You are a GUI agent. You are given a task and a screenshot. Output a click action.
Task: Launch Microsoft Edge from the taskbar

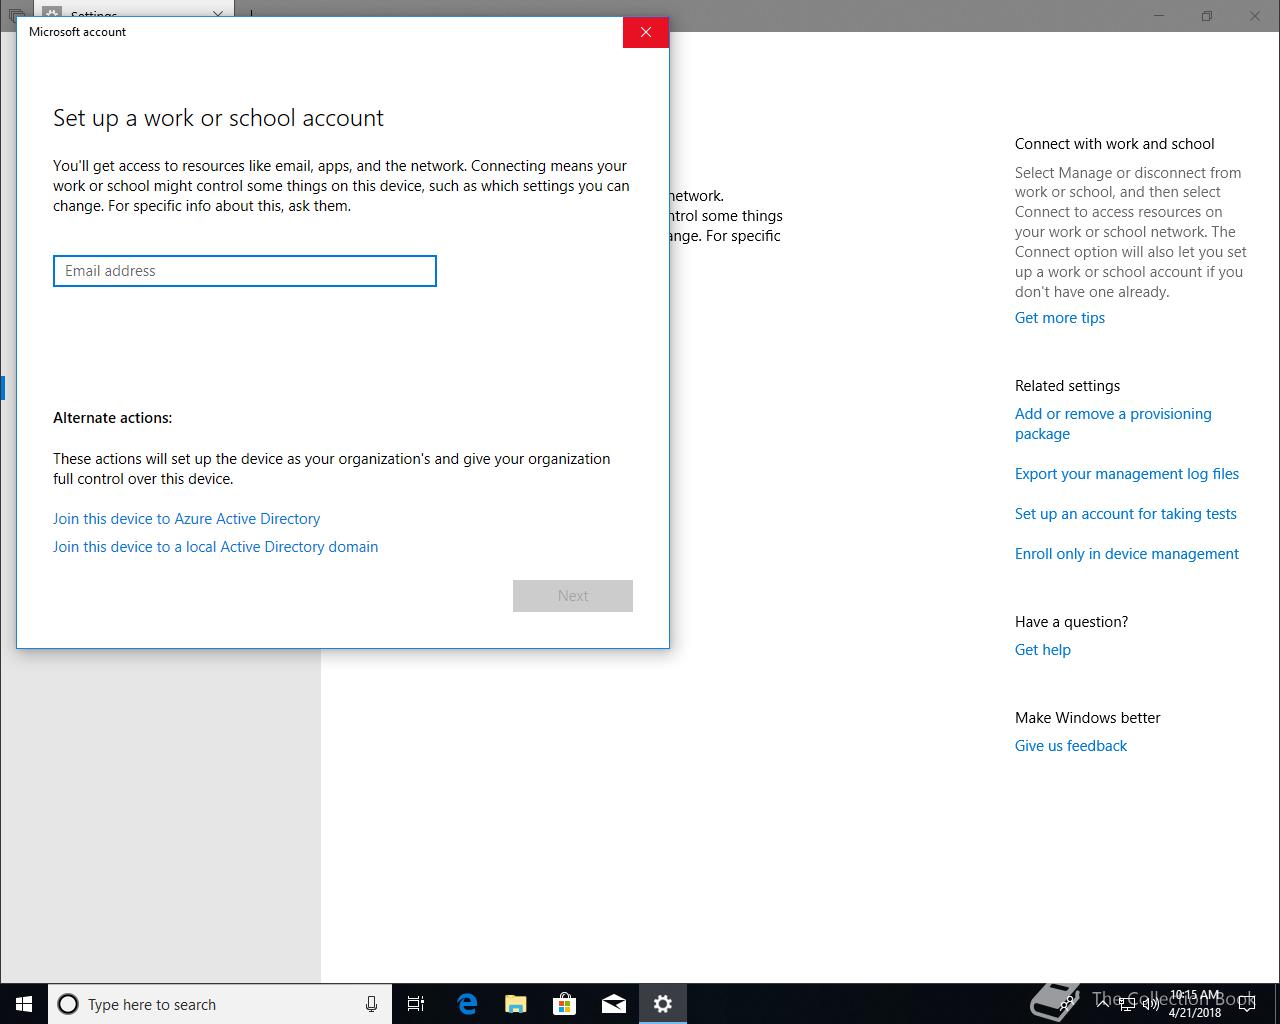click(x=466, y=1004)
